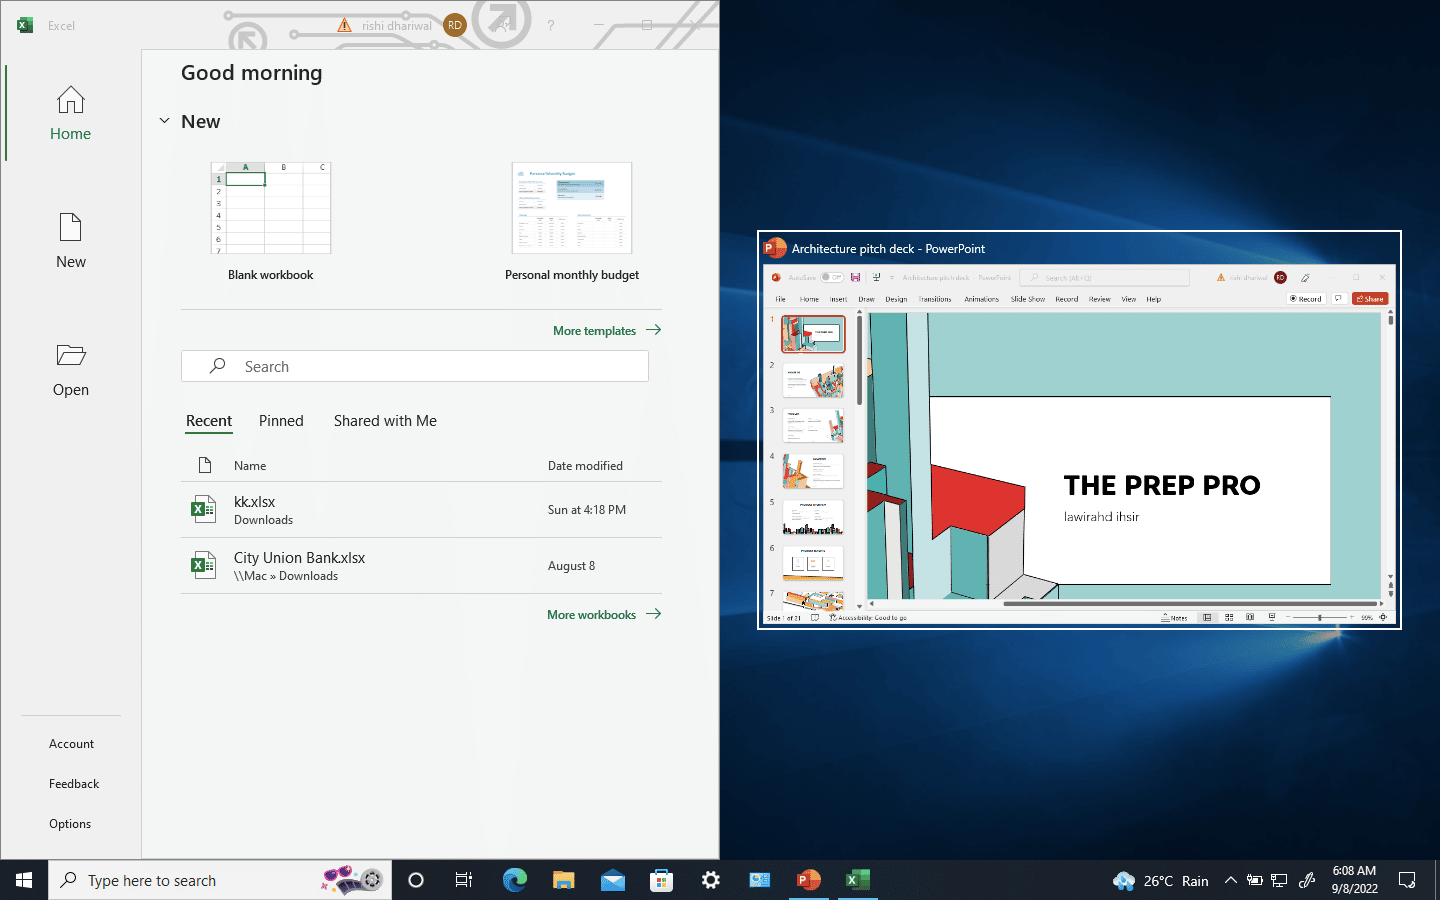Toggle AutoSave switch in PowerPoint
Image resolution: width=1440 pixels, height=900 pixels.
click(x=832, y=277)
